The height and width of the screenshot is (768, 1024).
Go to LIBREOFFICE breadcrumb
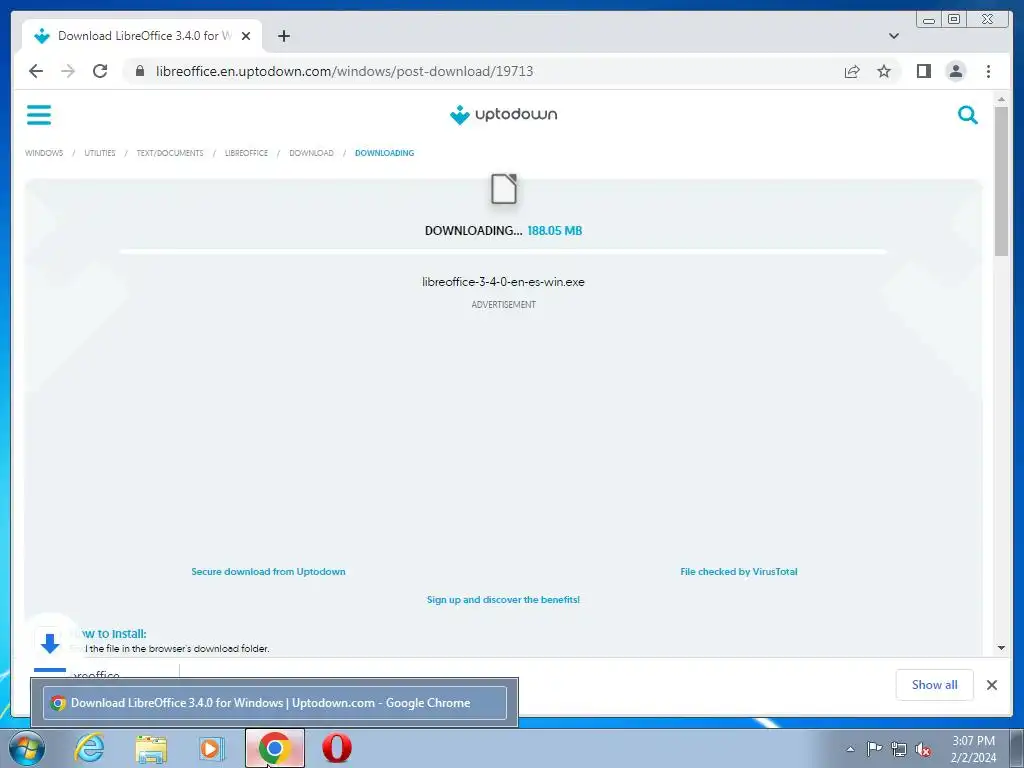[246, 153]
